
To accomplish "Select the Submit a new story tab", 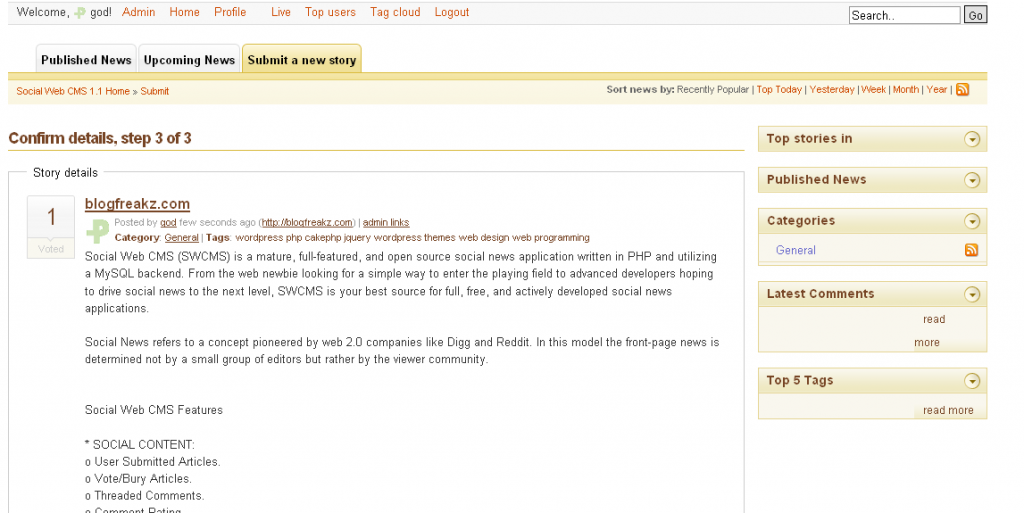I will 301,60.
